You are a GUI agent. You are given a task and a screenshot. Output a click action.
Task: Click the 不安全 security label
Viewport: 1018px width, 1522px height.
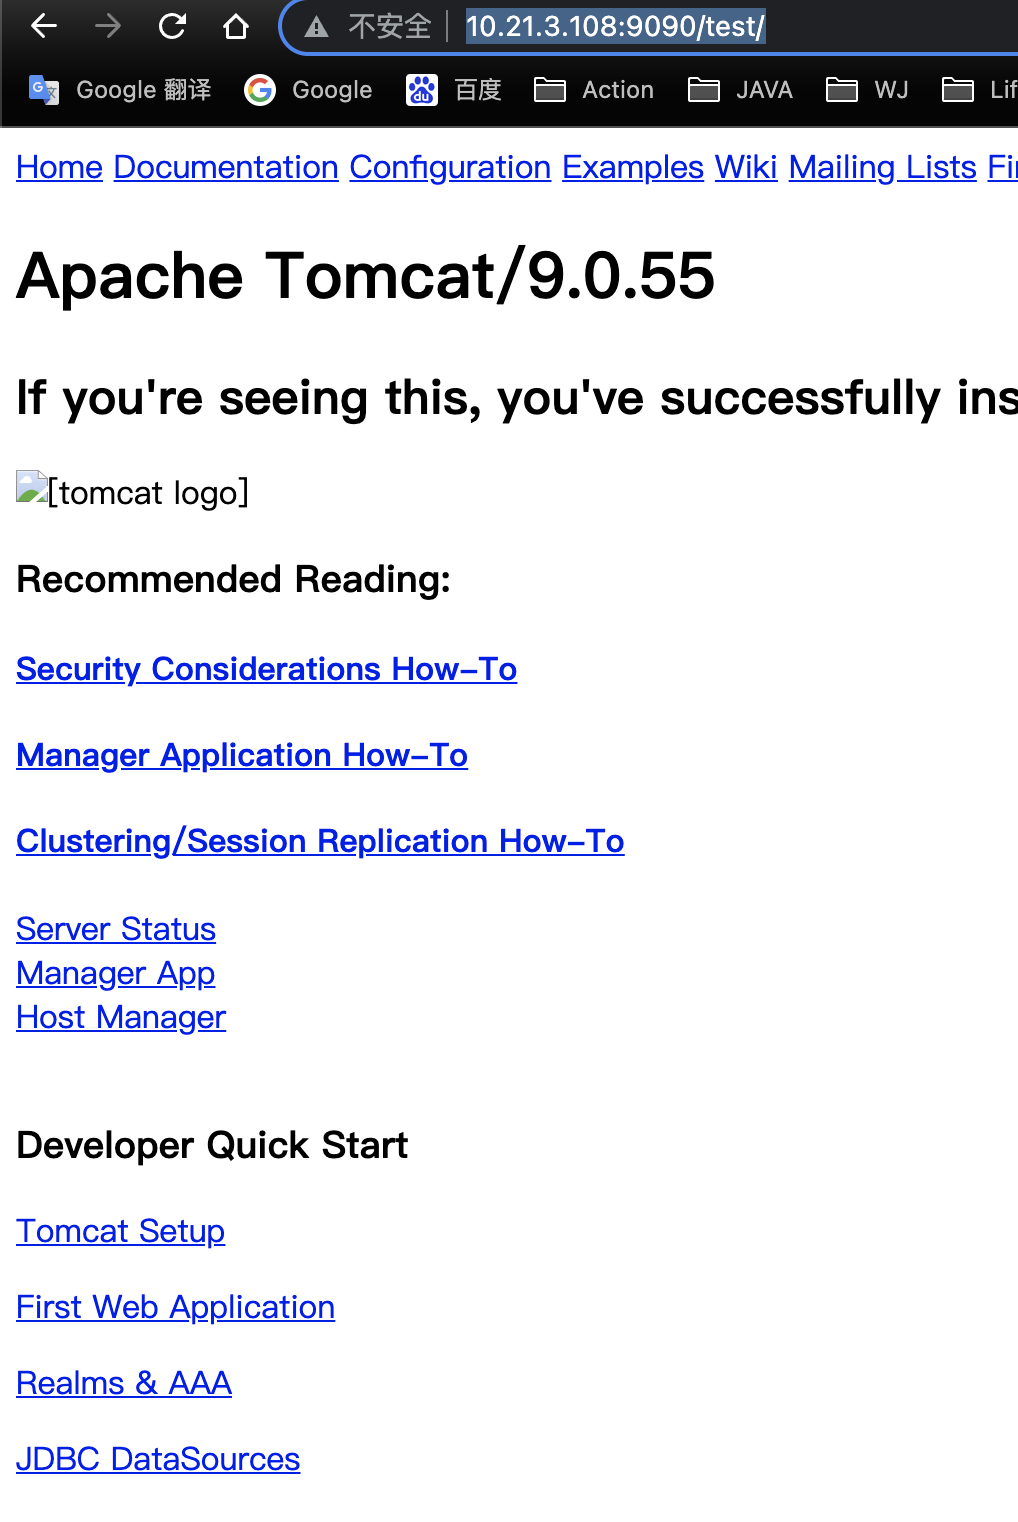pos(389,26)
